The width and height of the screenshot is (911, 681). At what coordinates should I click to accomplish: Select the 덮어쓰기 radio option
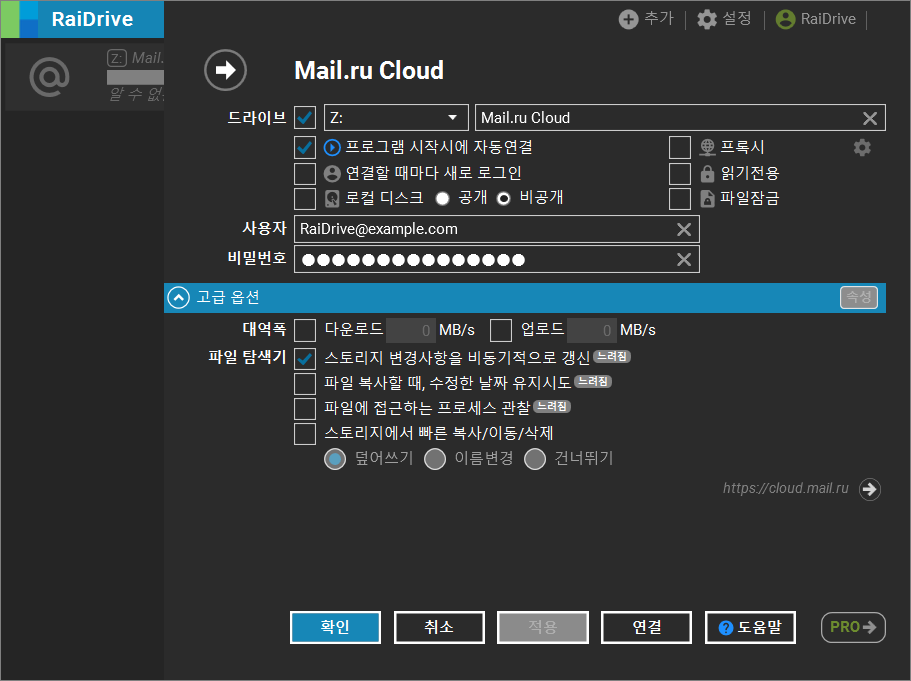pos(335,459)
